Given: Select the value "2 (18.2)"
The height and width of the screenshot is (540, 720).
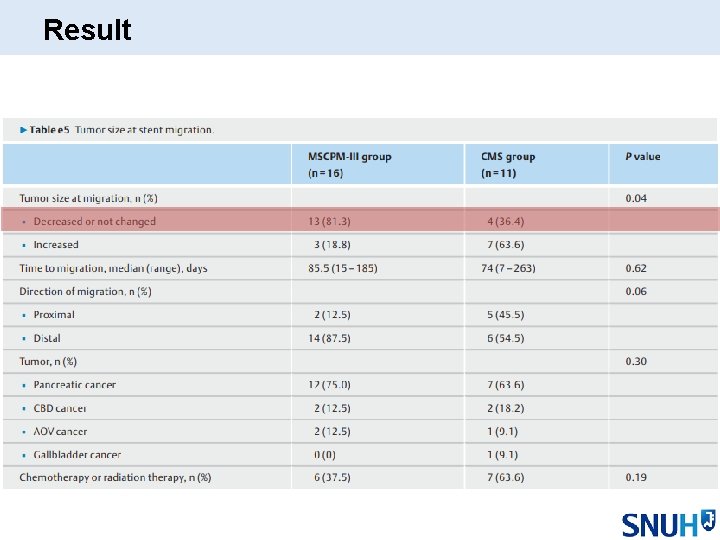Looking at the screenshot, I should pyautogui.click(x=506, y=408).
